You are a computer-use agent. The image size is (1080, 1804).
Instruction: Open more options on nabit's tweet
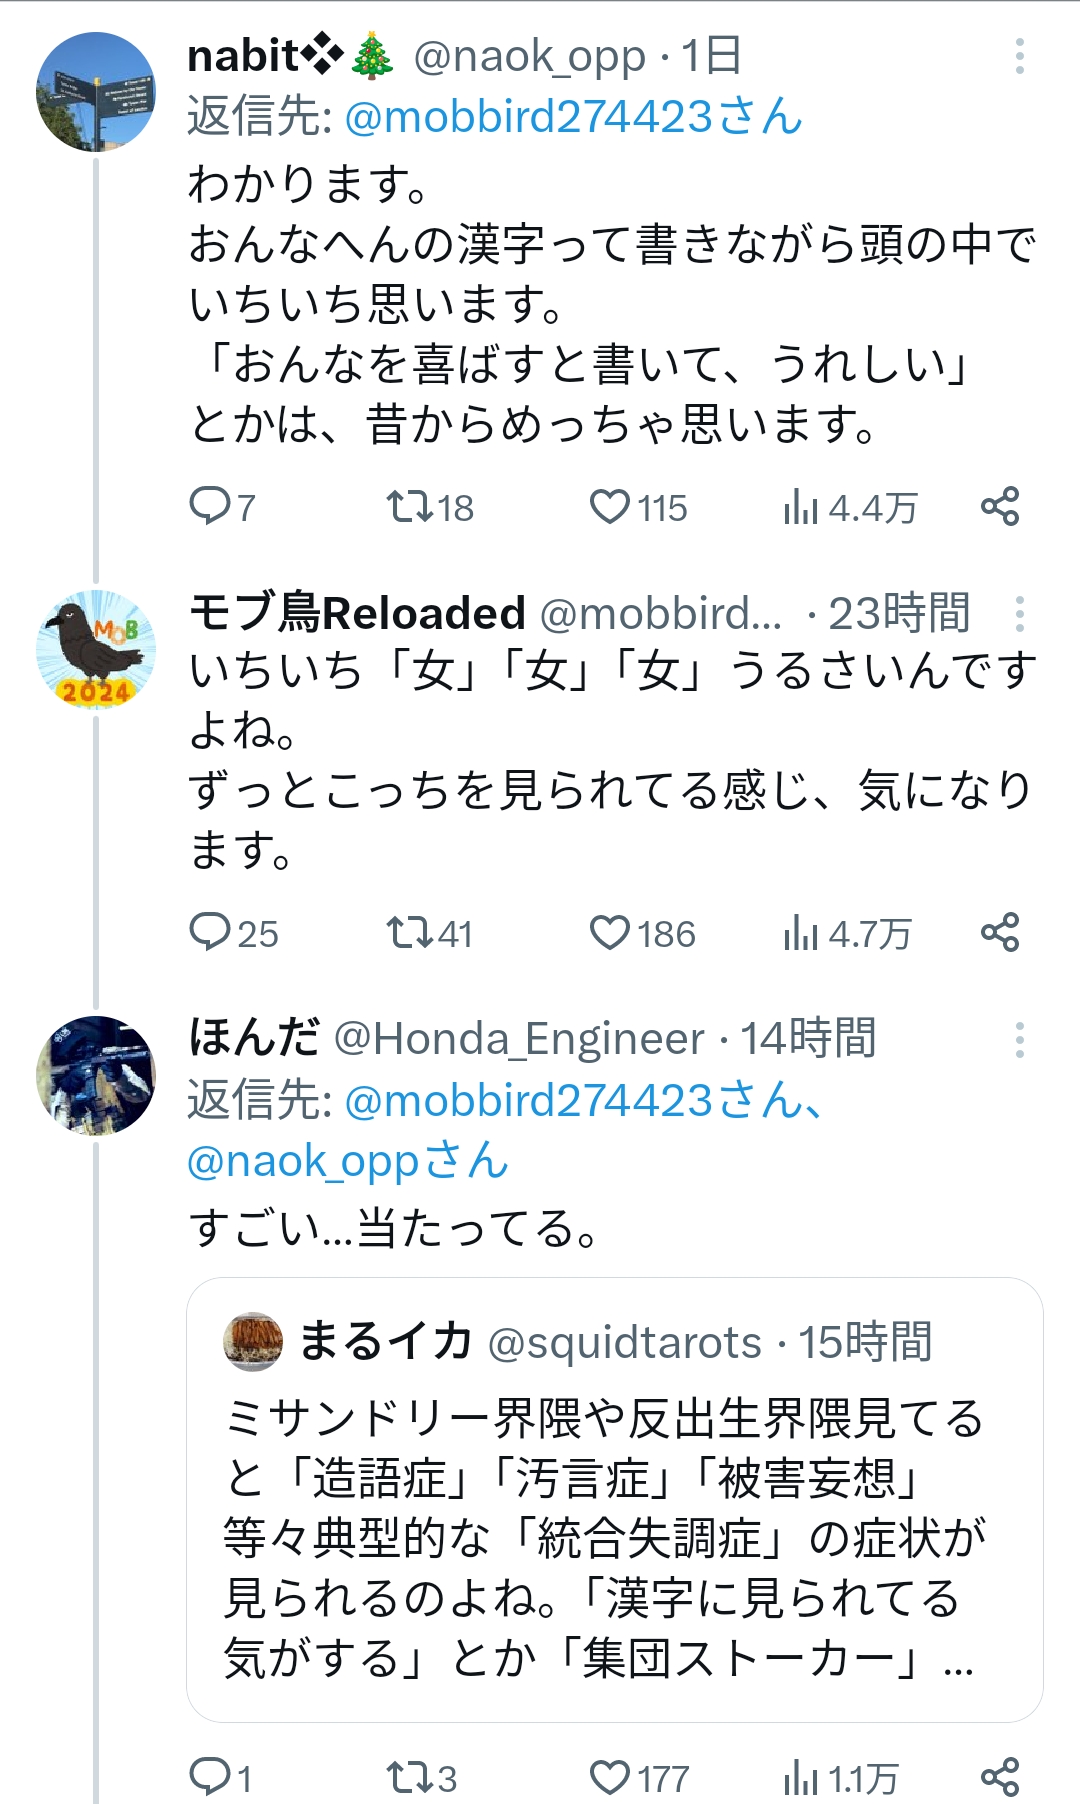[1019, 56]
